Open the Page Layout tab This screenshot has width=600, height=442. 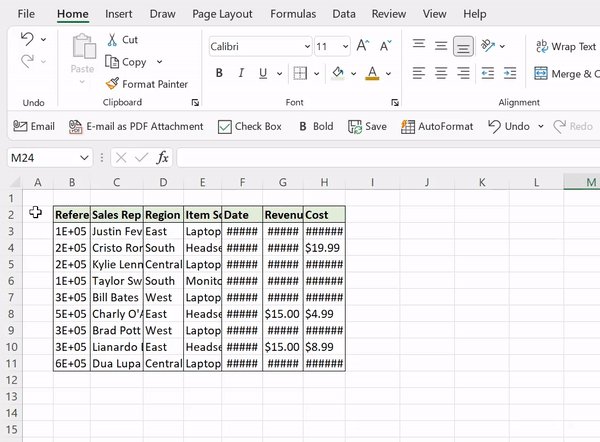pos(222,14)
